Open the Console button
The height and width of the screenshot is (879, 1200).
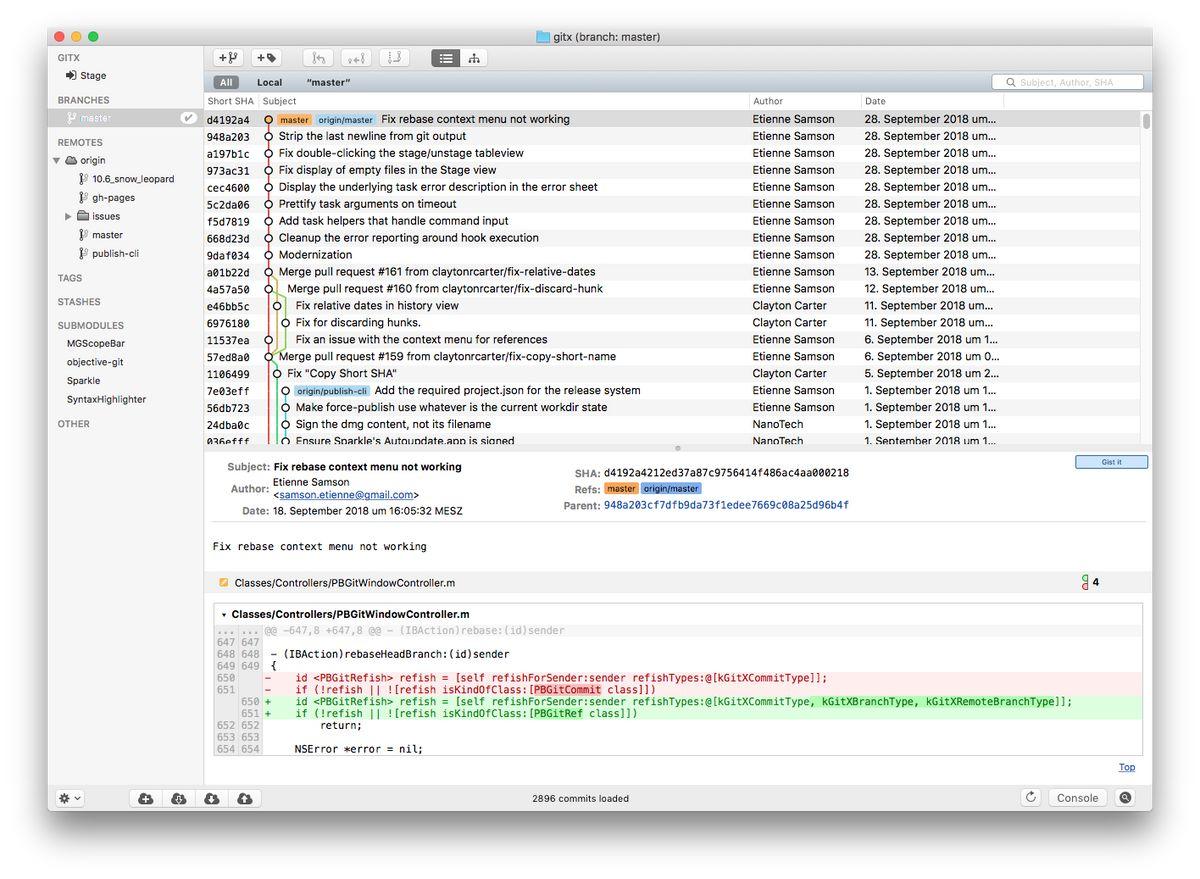pos(1078,798)
